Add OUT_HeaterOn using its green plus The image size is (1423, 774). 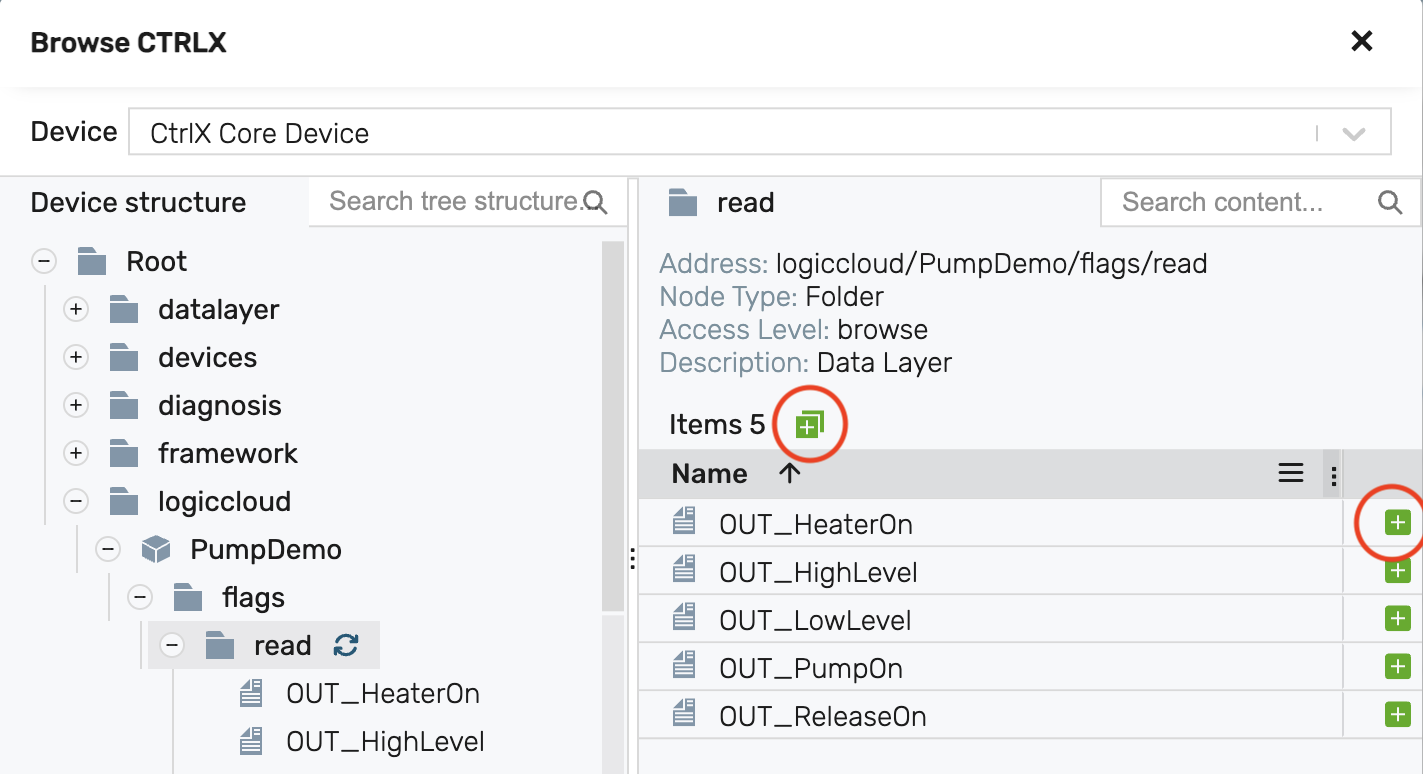click(1397, 523)
